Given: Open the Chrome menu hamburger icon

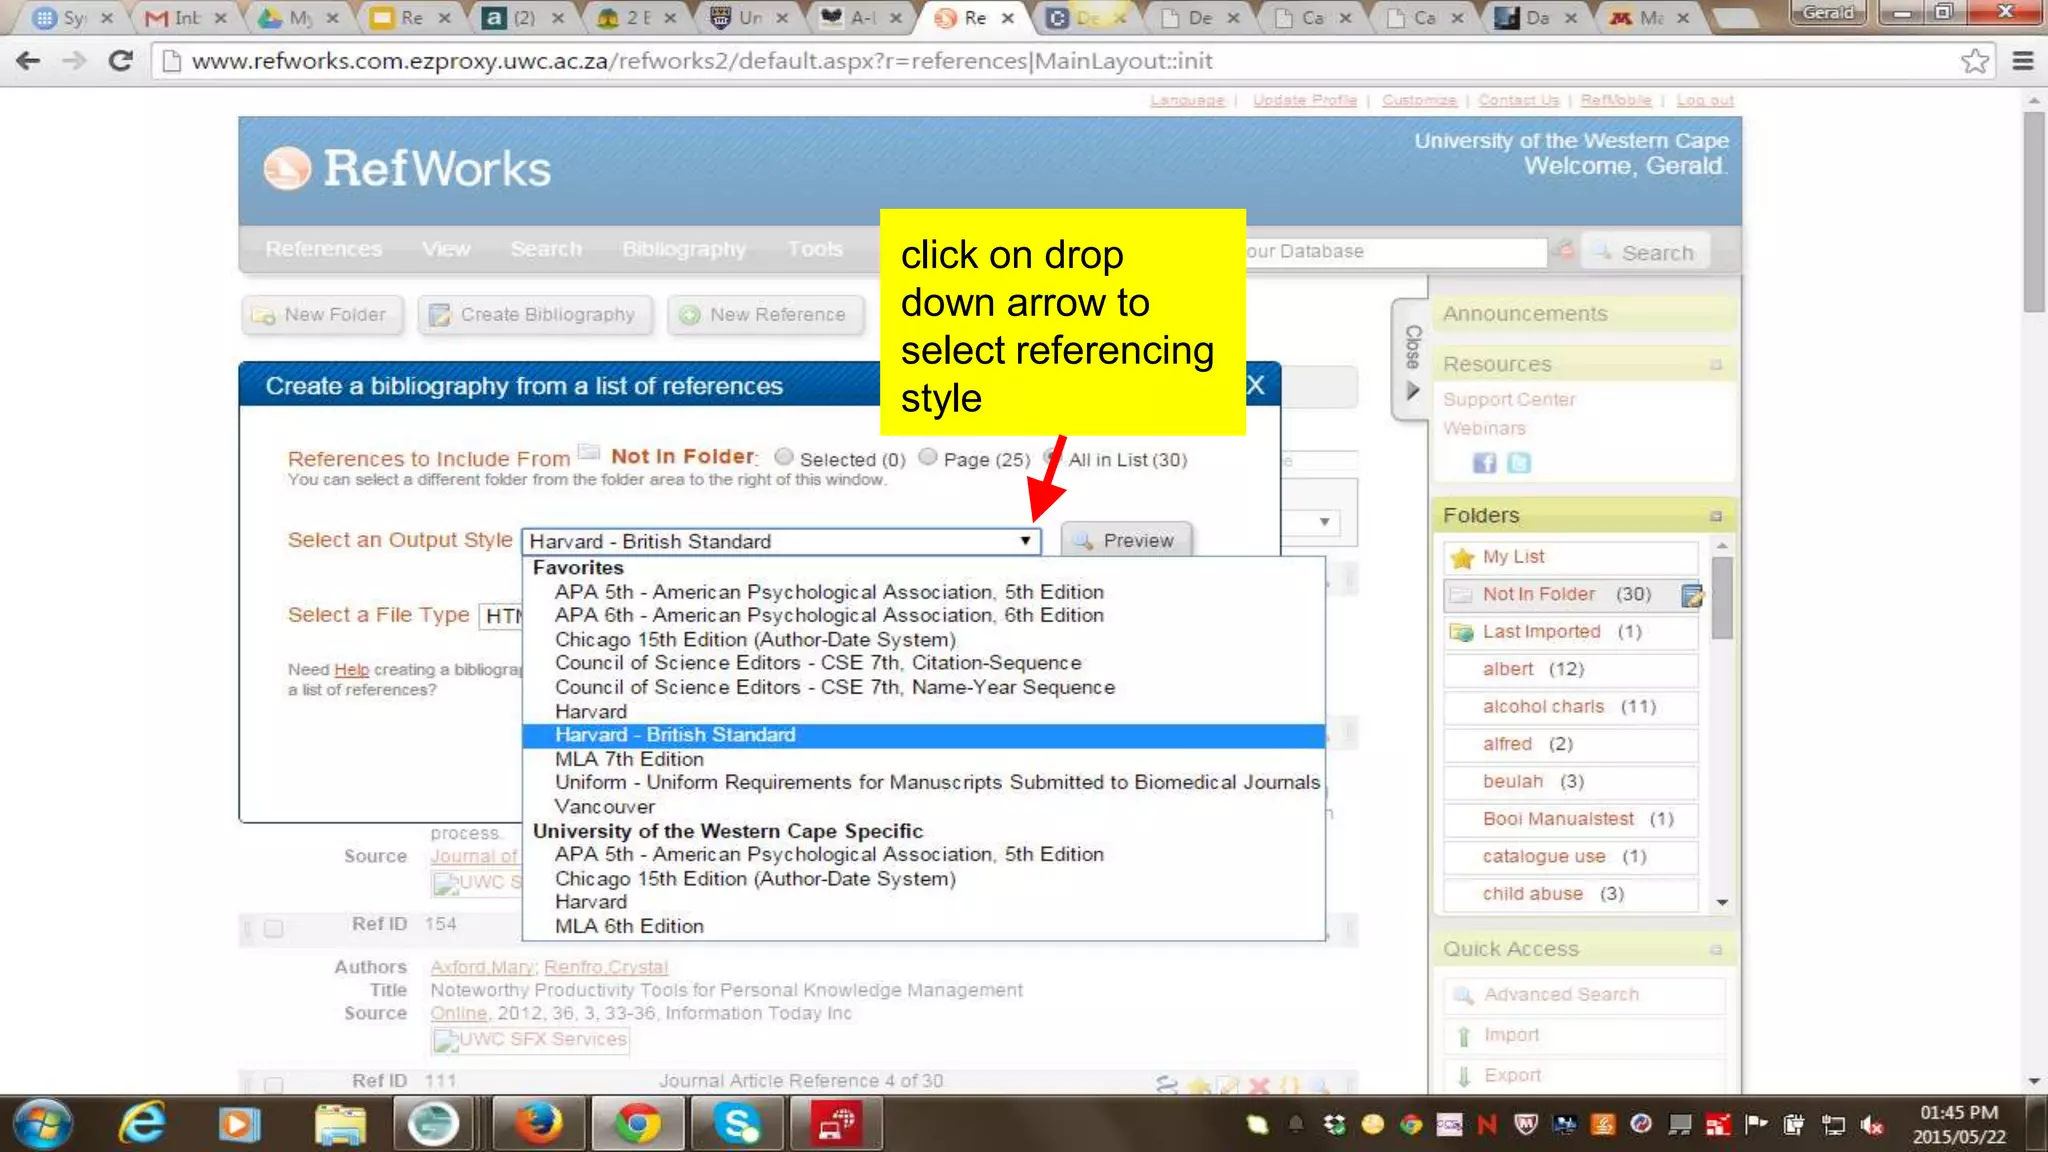Looking at the screenshot, I should coord(2023,61).
